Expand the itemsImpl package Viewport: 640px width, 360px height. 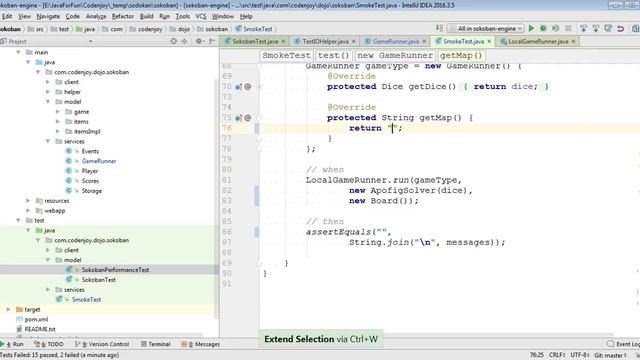[x=58, y=131]
